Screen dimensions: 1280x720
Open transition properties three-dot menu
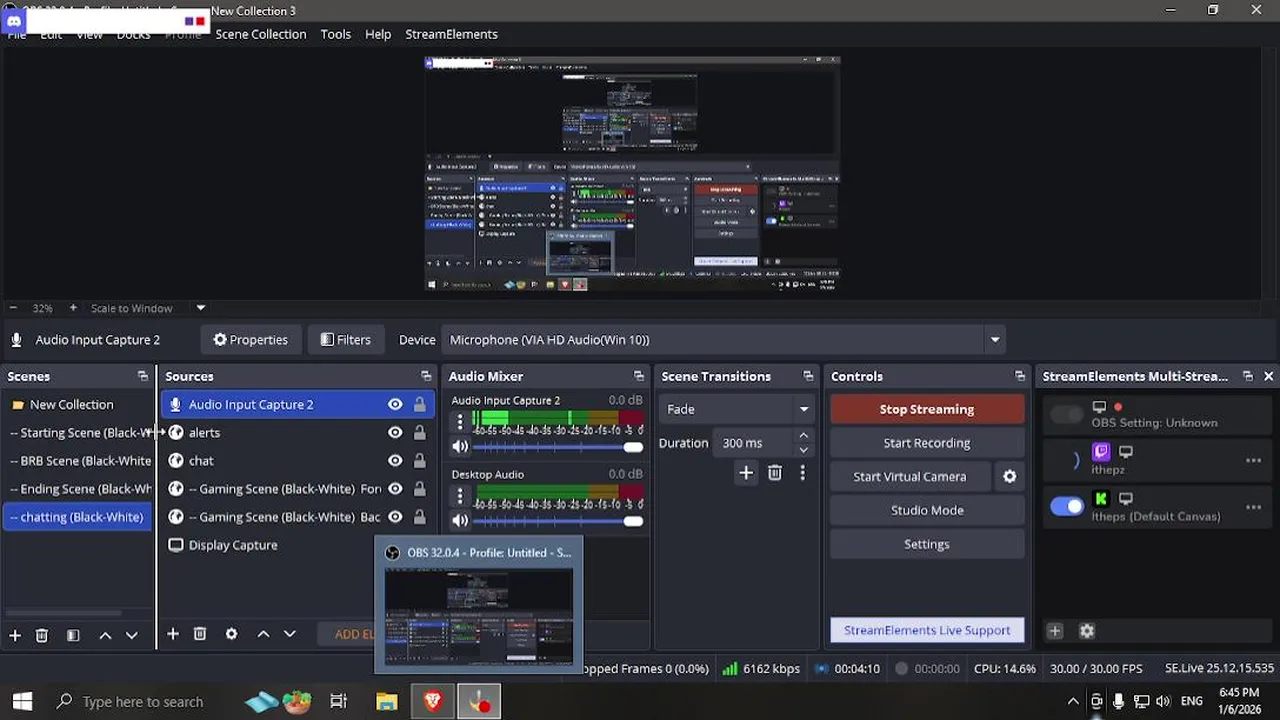coord(802,473)
